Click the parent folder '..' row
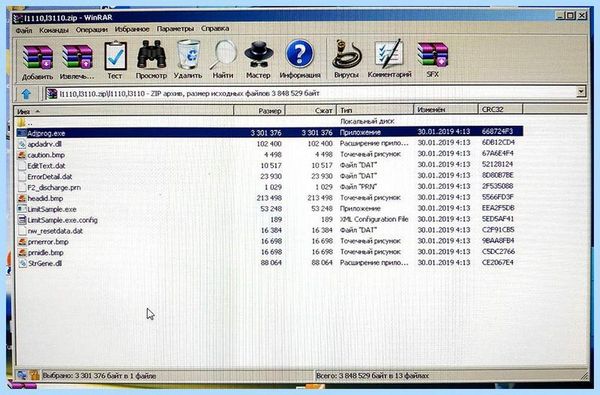Viewport: 600px width, 395px height. (269, 122)
